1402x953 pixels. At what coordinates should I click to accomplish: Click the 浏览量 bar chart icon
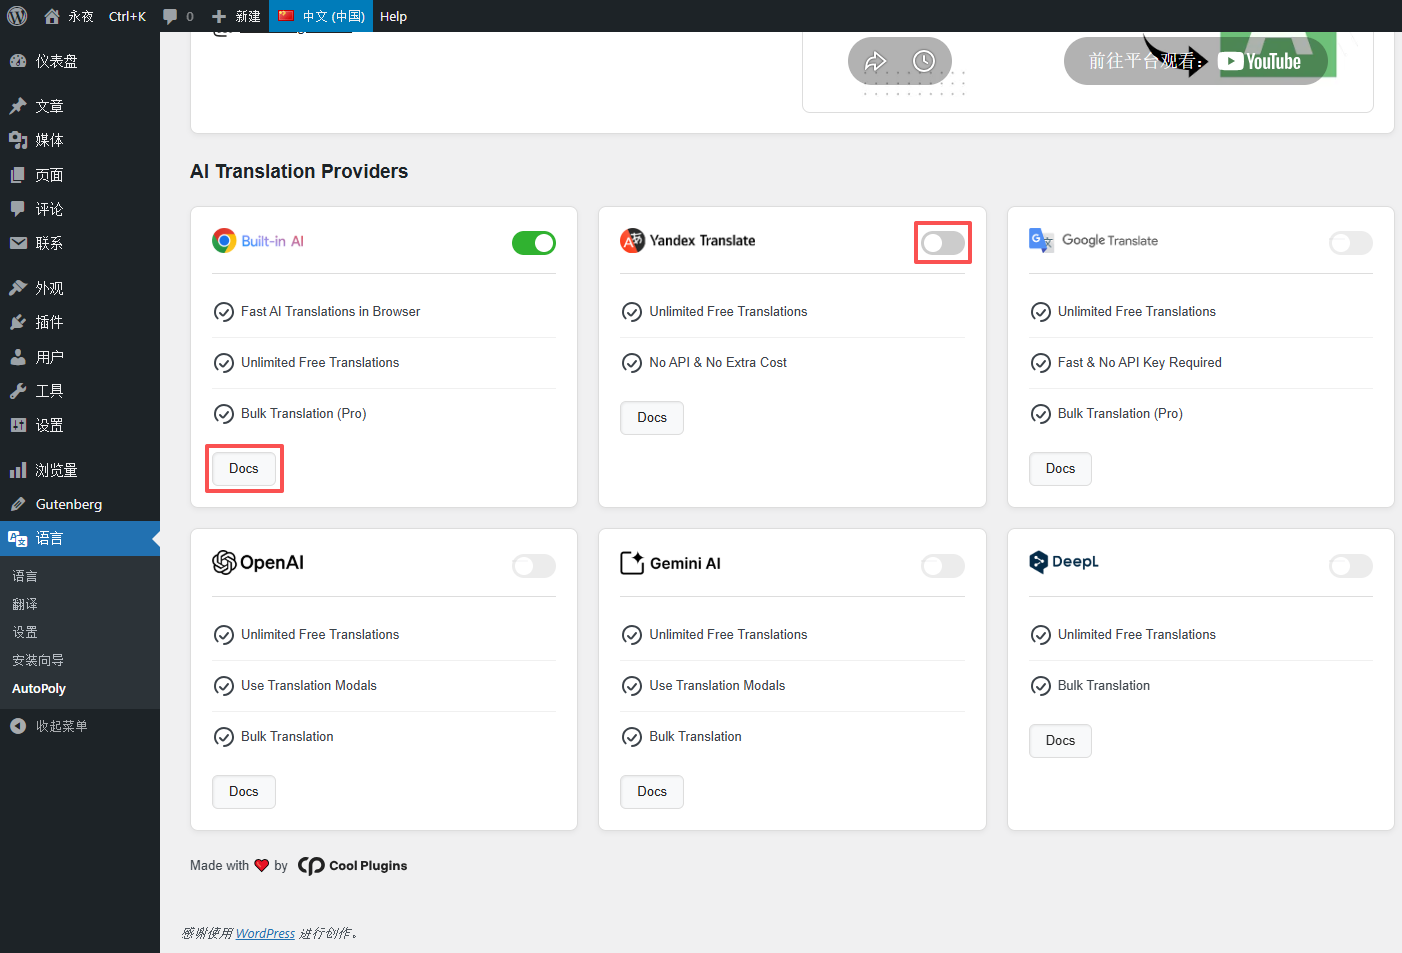[18, 470]
